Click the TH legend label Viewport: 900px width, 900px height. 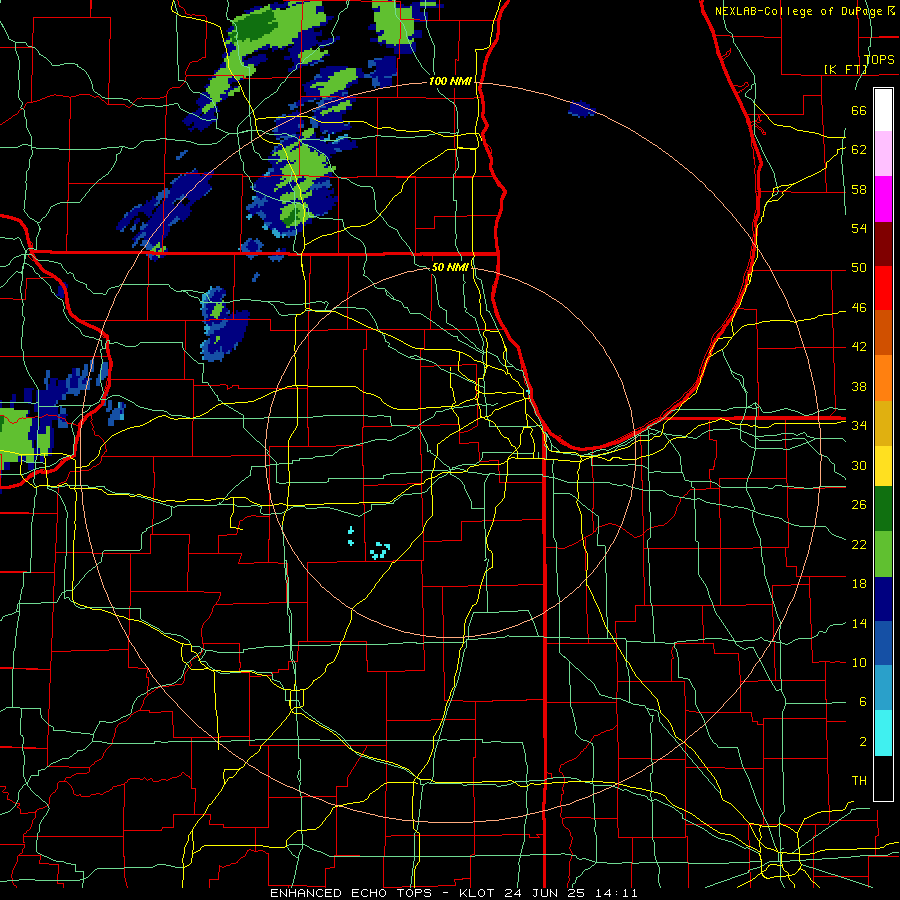(859, 781)
